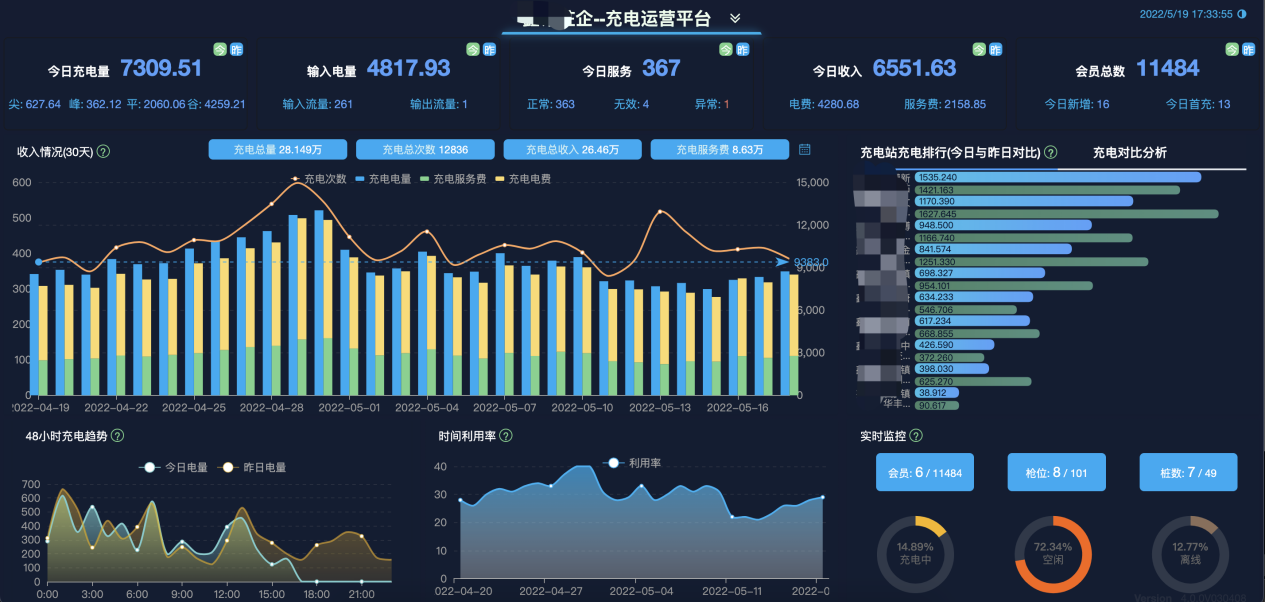
Task: Click help icon beside 时间利用率
Action: click(505, 436)
